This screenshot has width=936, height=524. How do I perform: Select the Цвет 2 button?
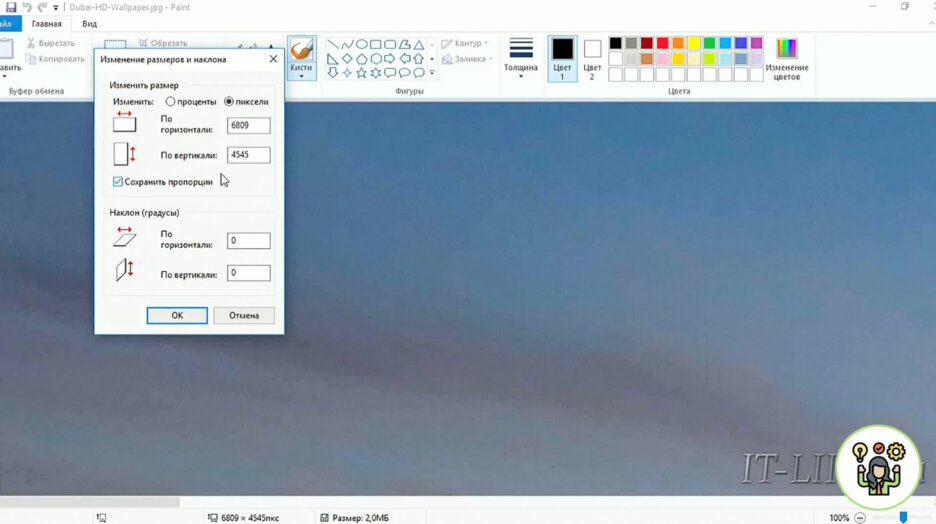(592, 58)
